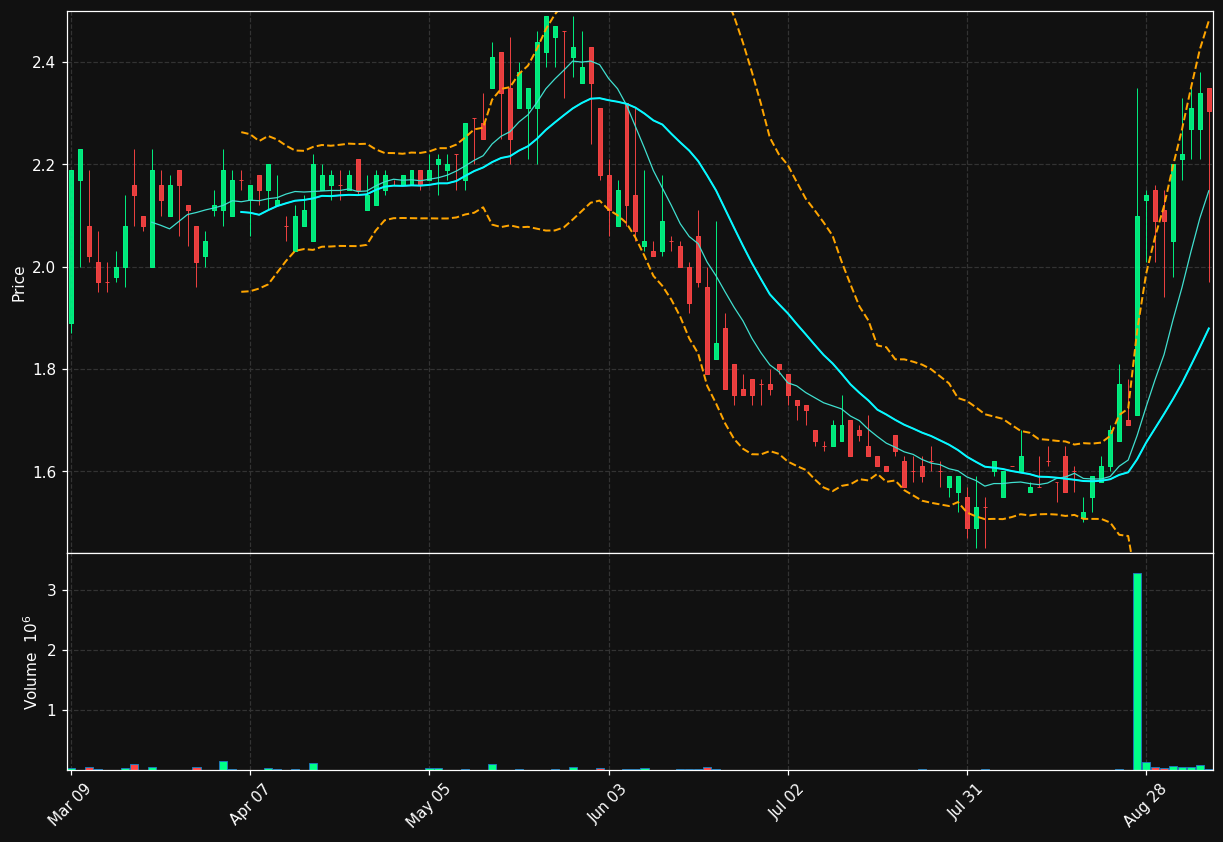
Task: Click the Mar 09 date label
Action: tap(71, 805)
